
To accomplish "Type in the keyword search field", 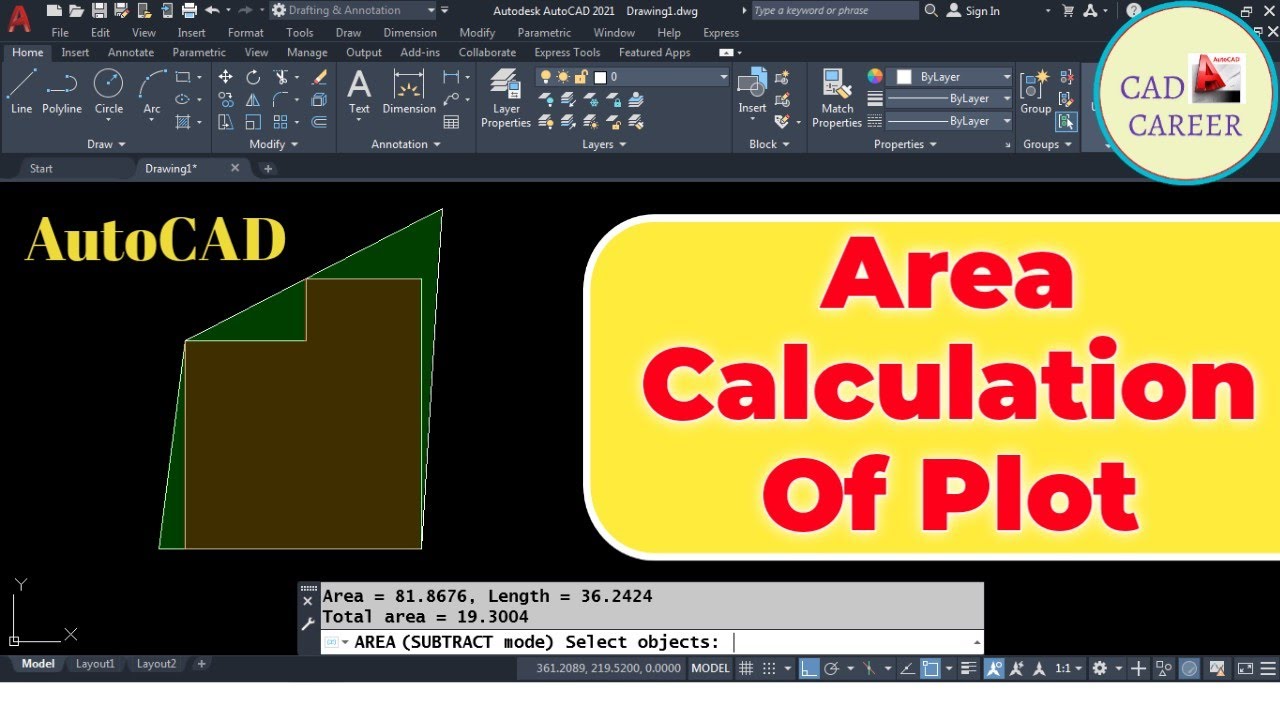I will click(833, 10).
